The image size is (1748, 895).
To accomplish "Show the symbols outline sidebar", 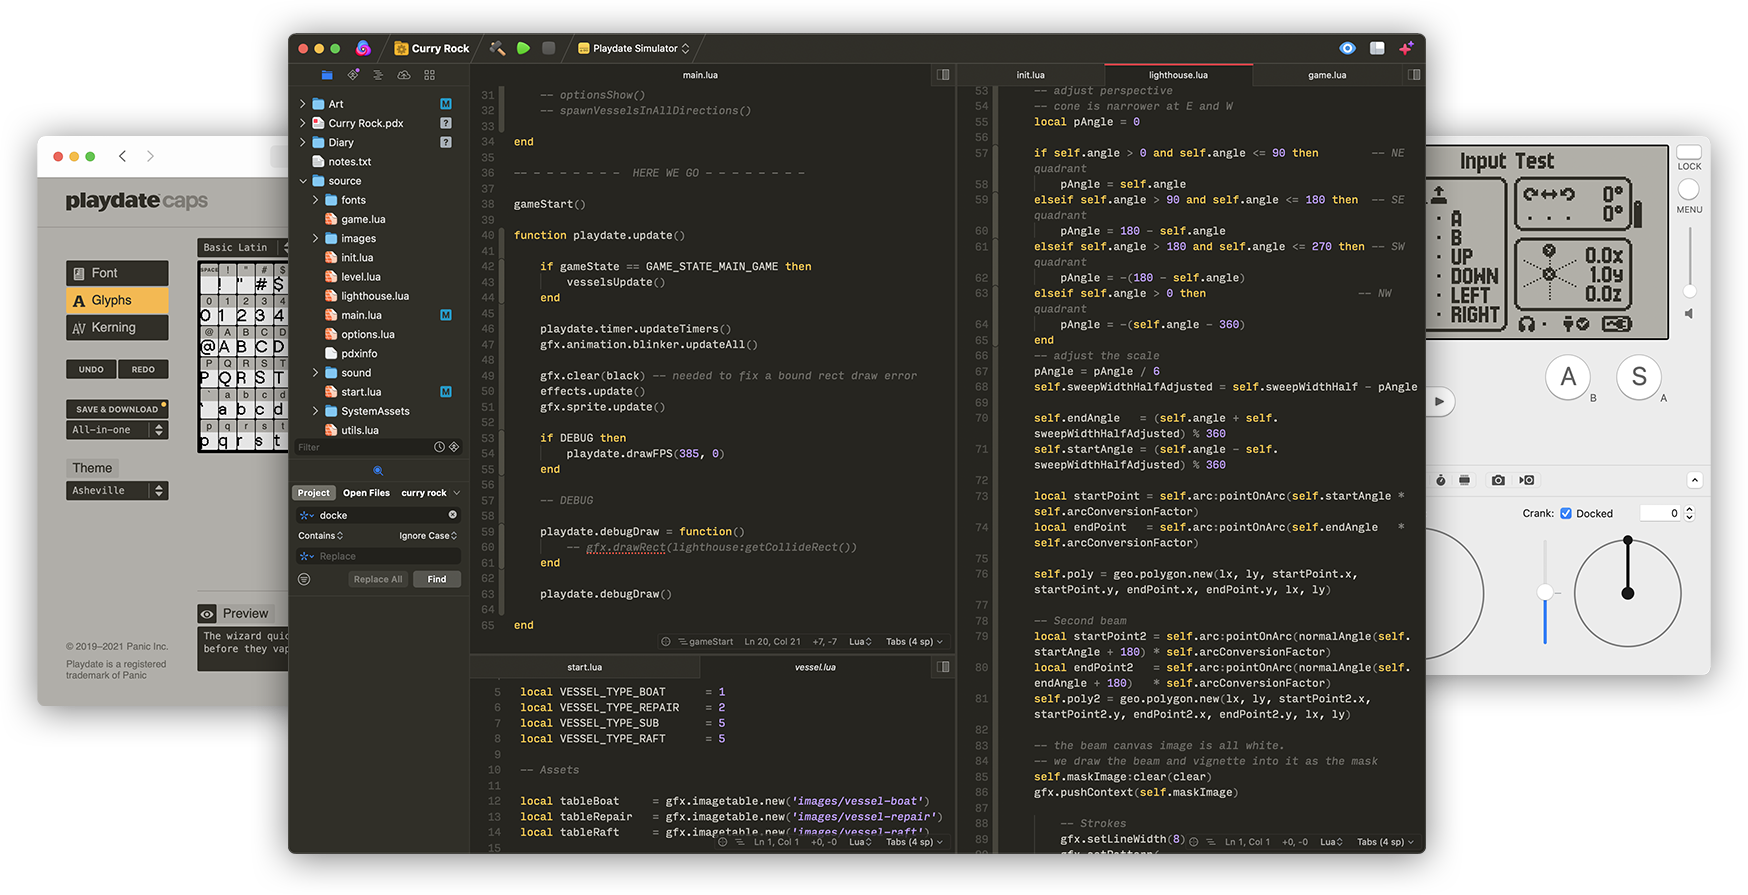I will tap(378, 75).
